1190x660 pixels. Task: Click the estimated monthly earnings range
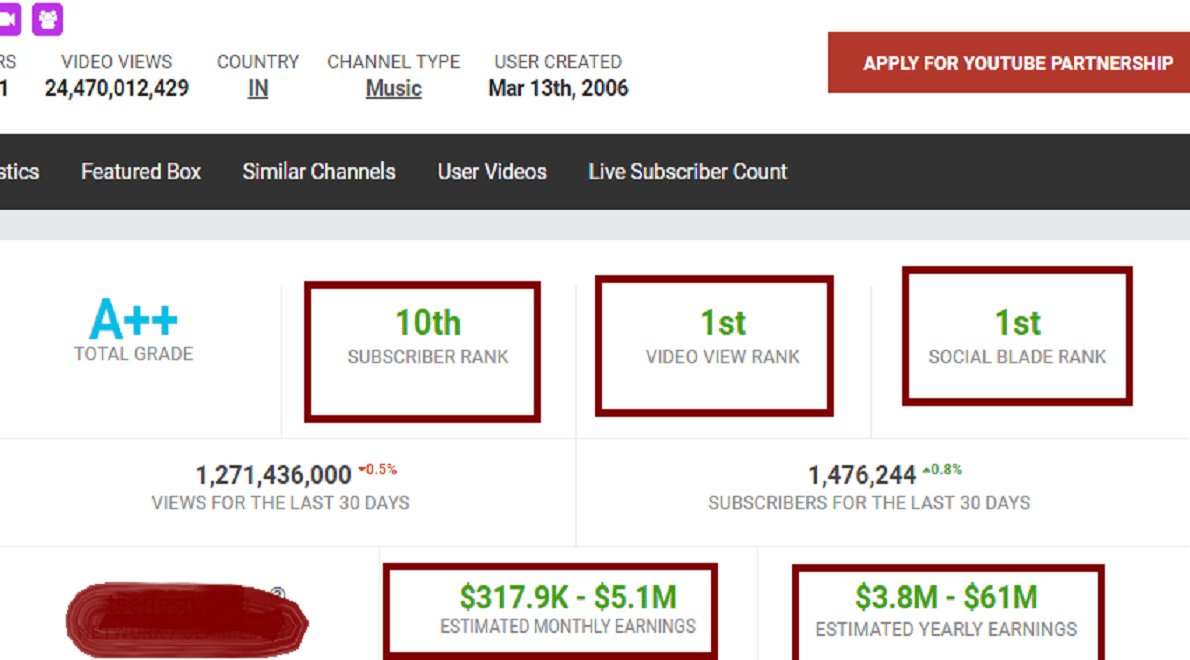point(550,607)
